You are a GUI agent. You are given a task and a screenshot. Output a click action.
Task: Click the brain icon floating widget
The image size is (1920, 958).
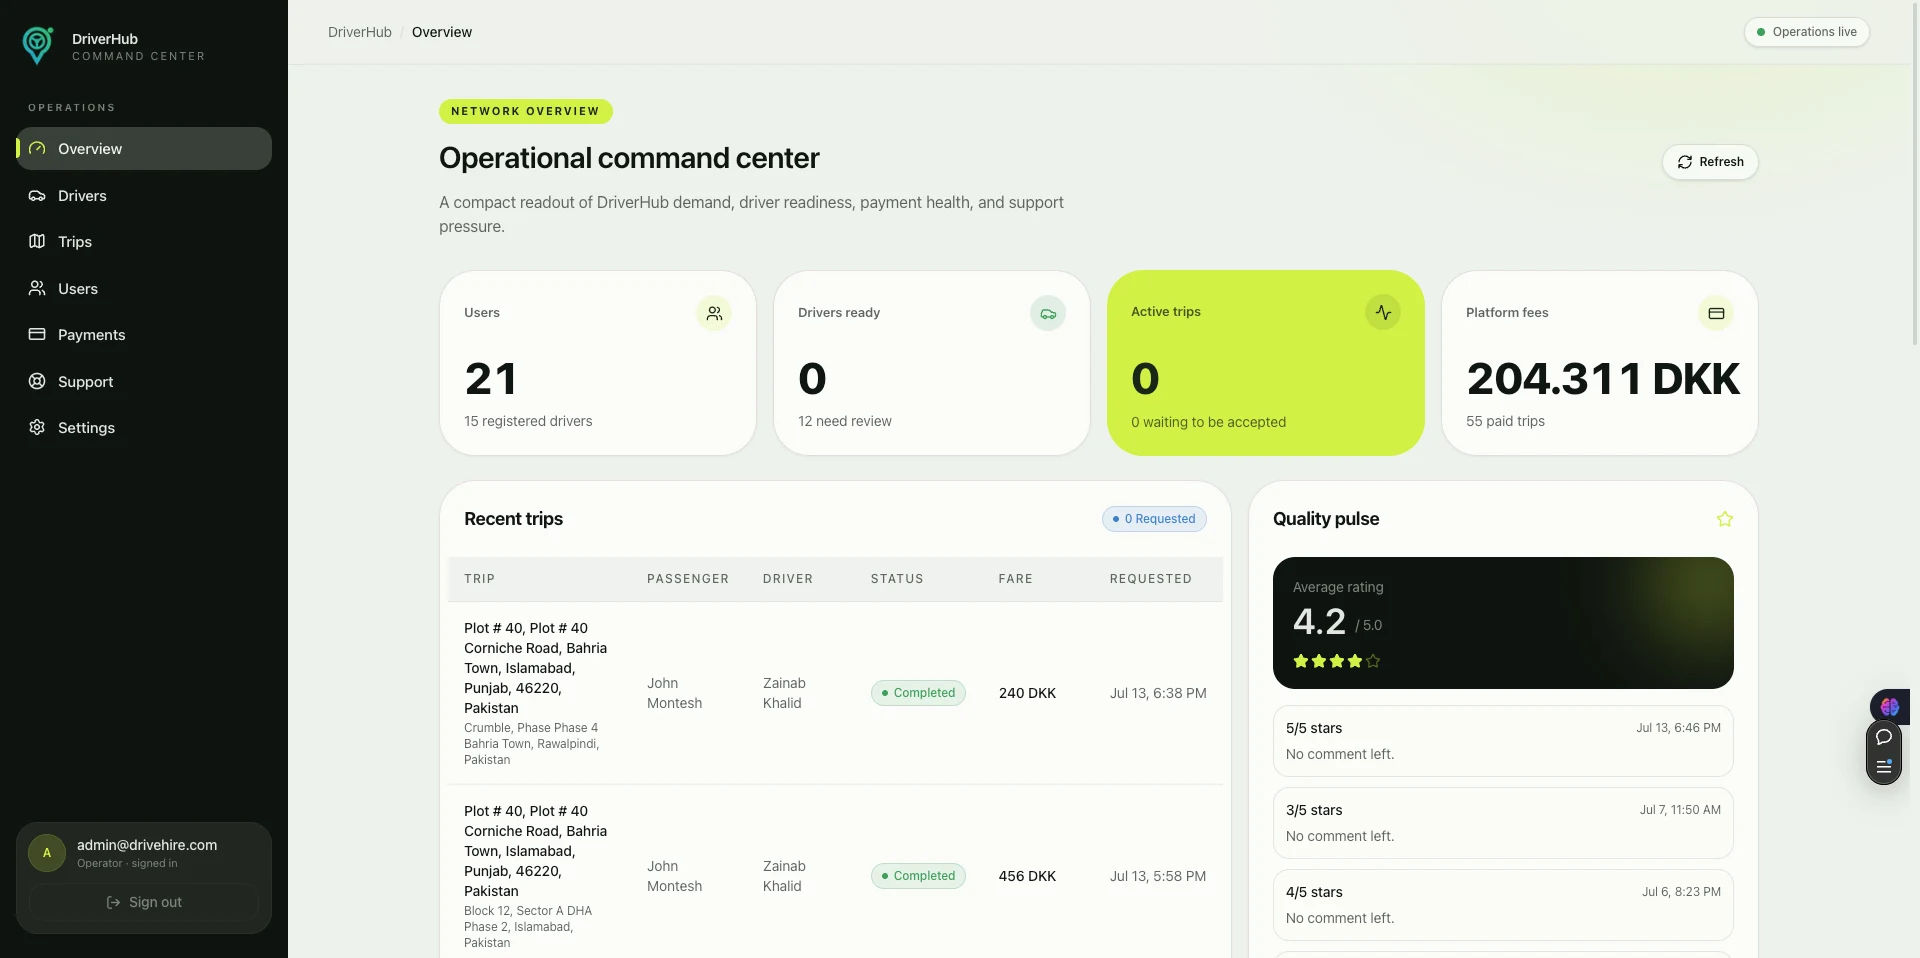1889,706
